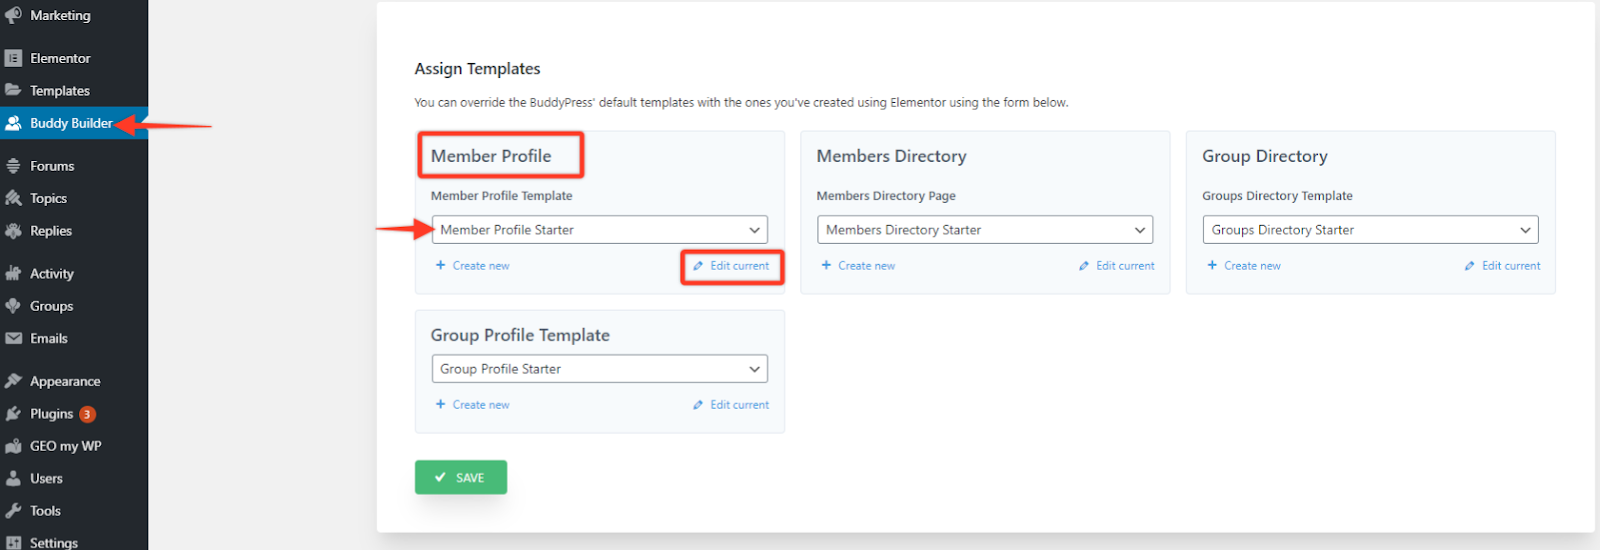
Task: Open the Member Profile Template dropdown
Action: [599, 230]
